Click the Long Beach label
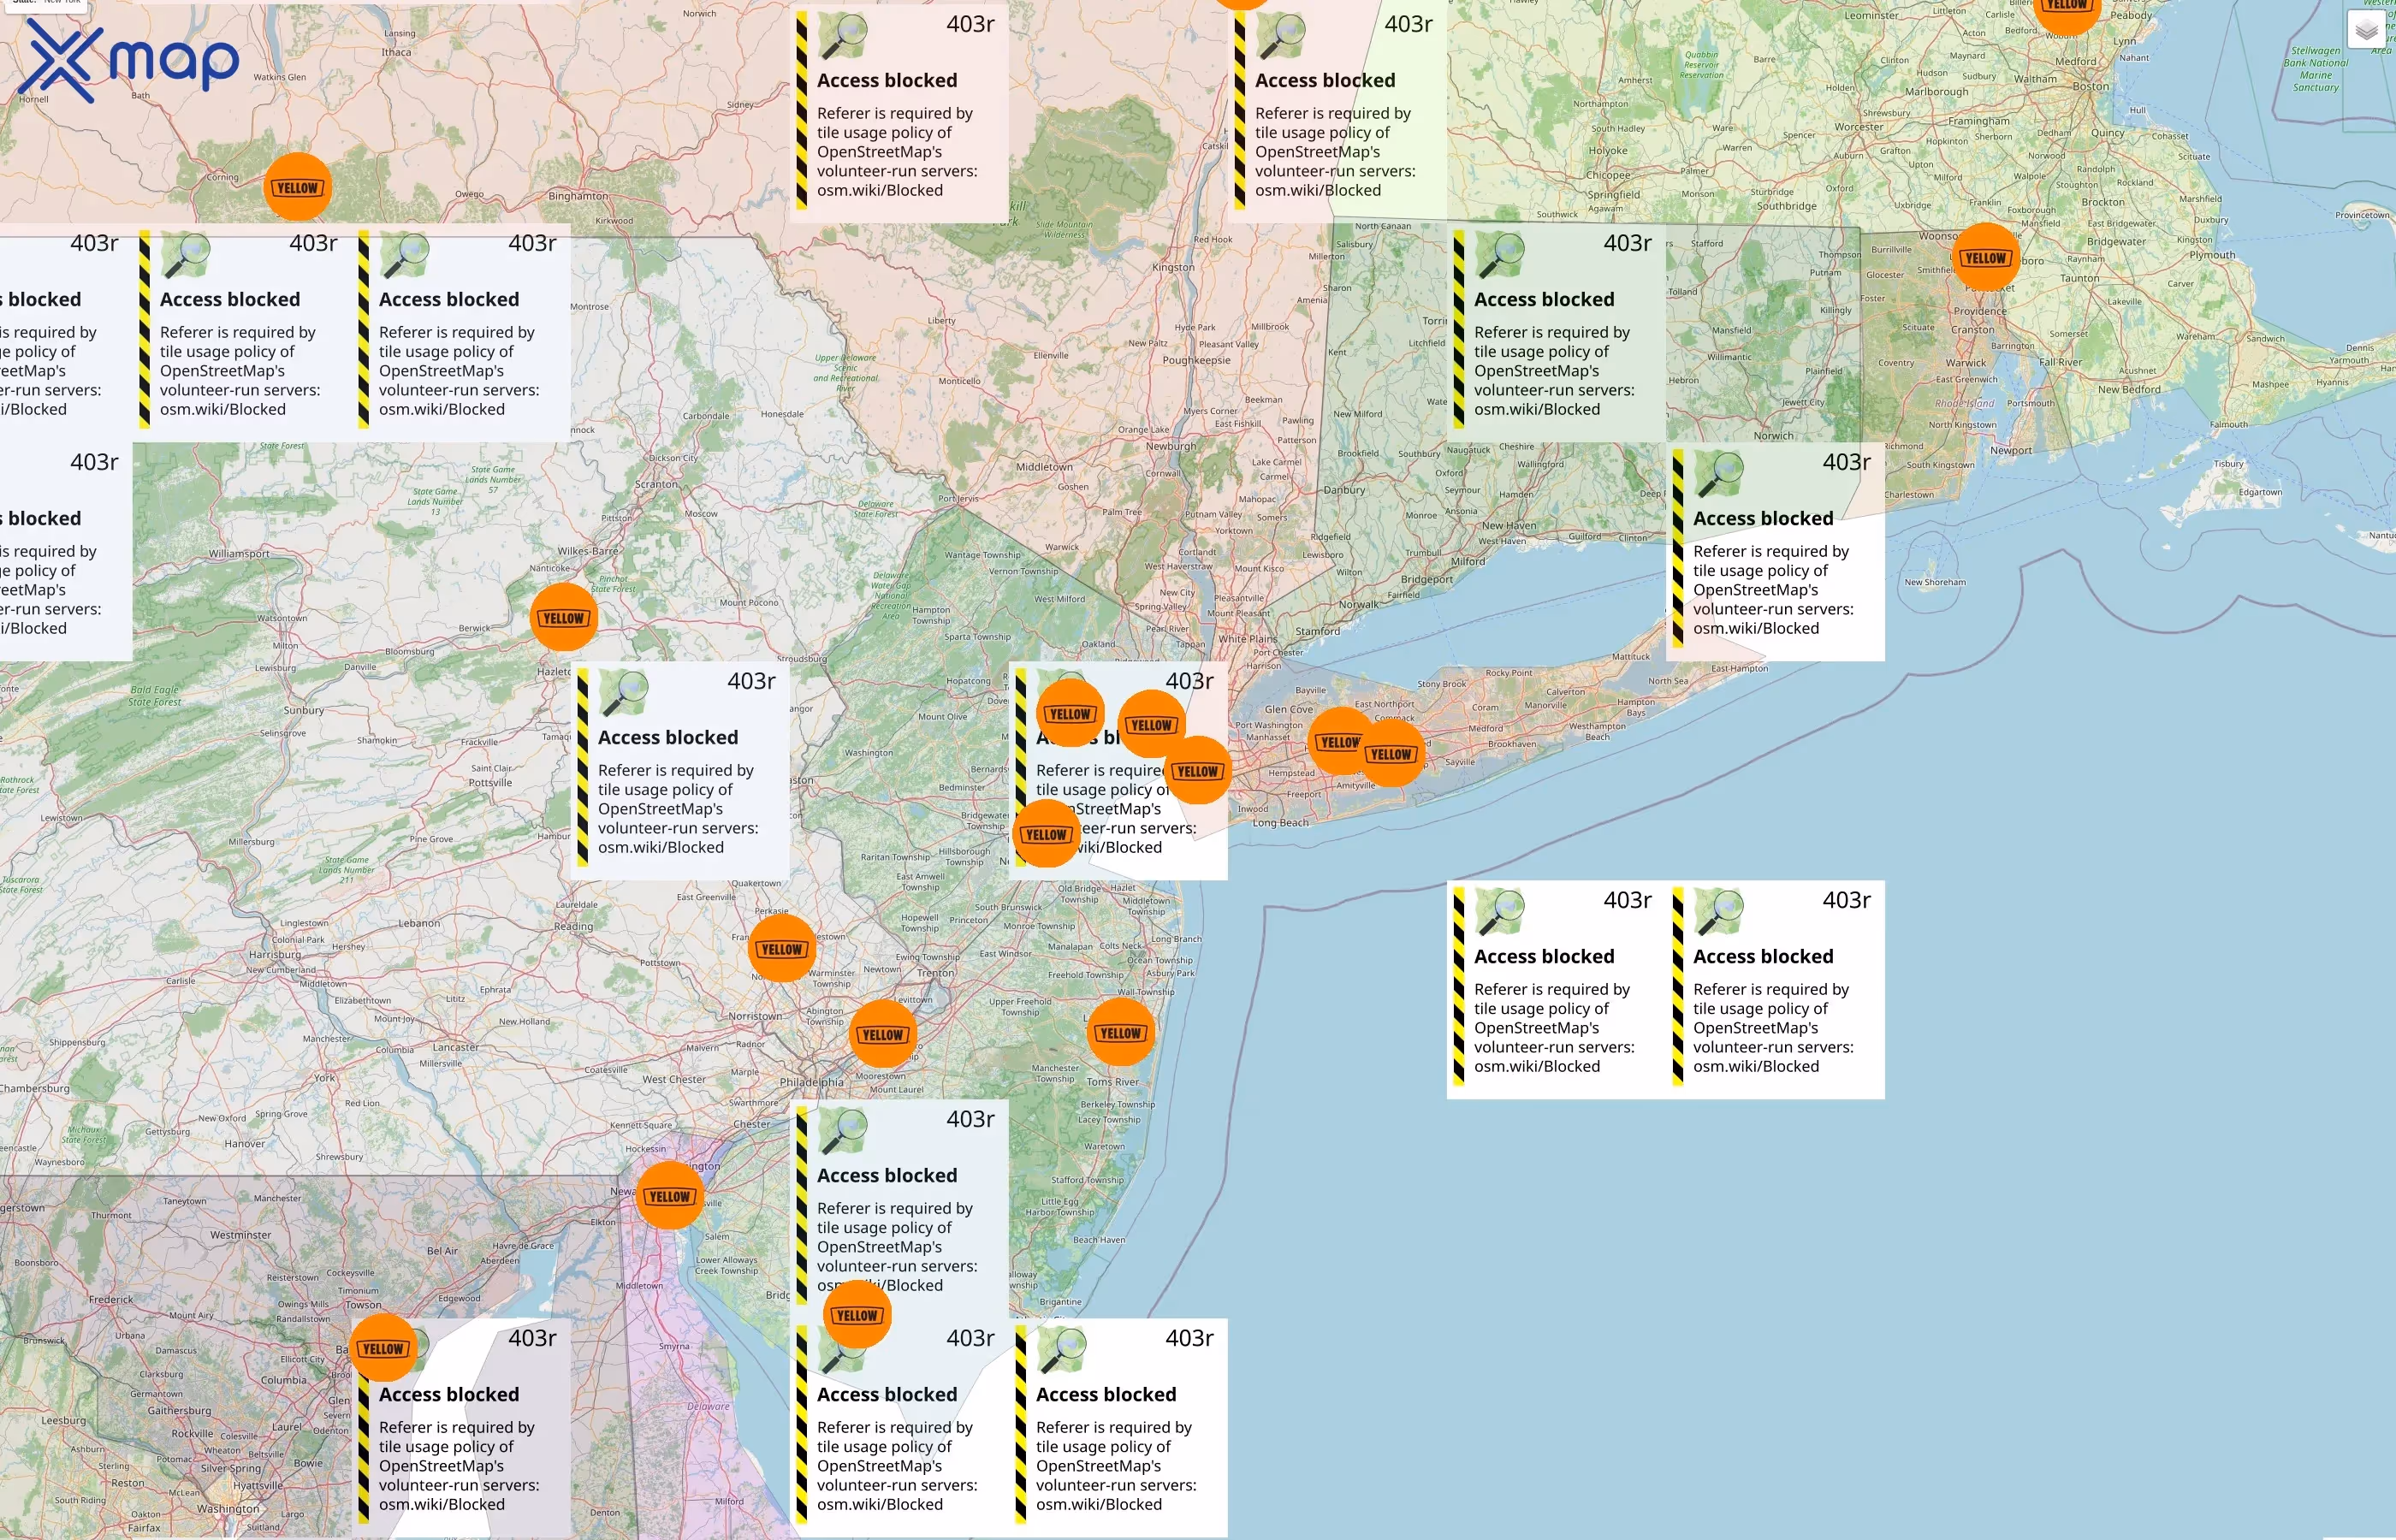The width and height of the screenshot is (2396, 1540). coord(1281,823)
